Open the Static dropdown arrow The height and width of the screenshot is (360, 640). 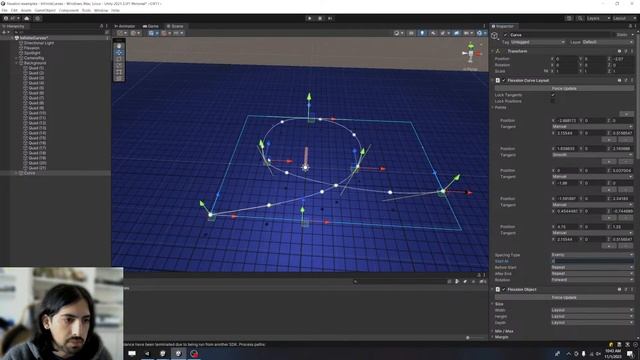(632, 35)
